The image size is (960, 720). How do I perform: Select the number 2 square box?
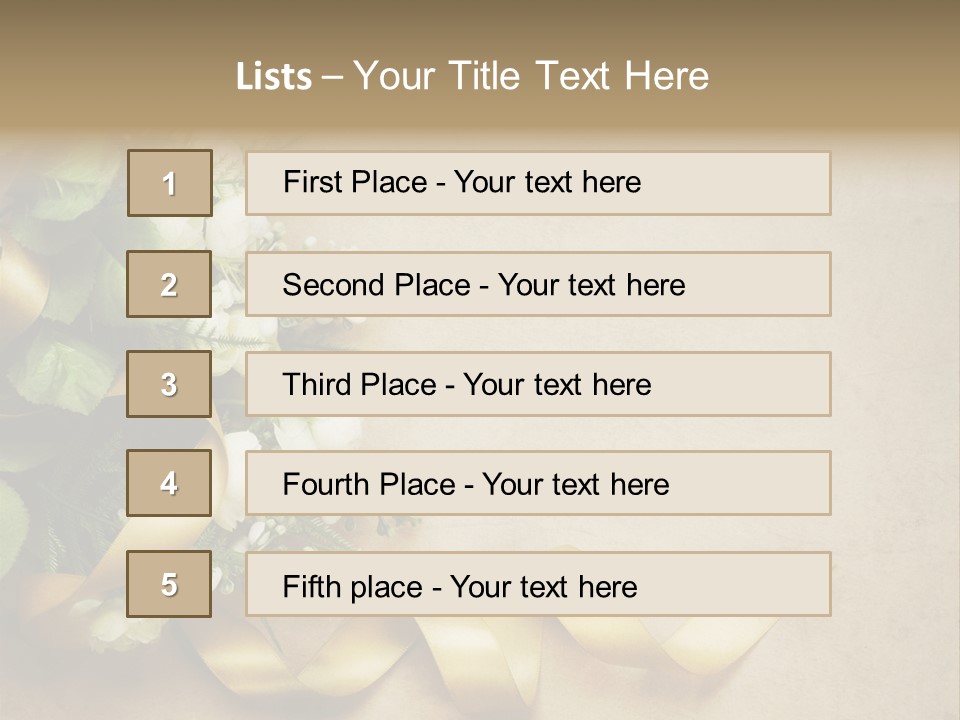pos(169,284)
